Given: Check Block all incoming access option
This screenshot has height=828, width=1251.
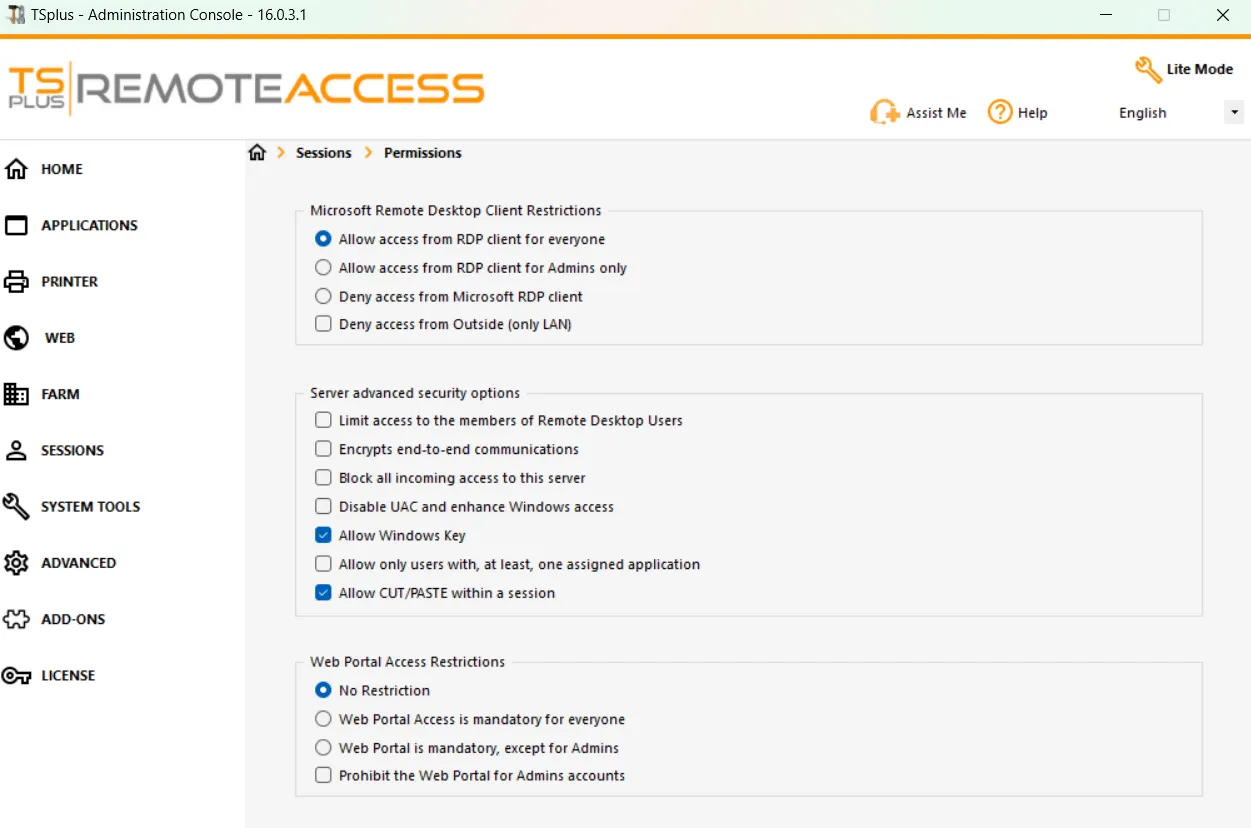Looking at the screenshot, I should (323, 478).
